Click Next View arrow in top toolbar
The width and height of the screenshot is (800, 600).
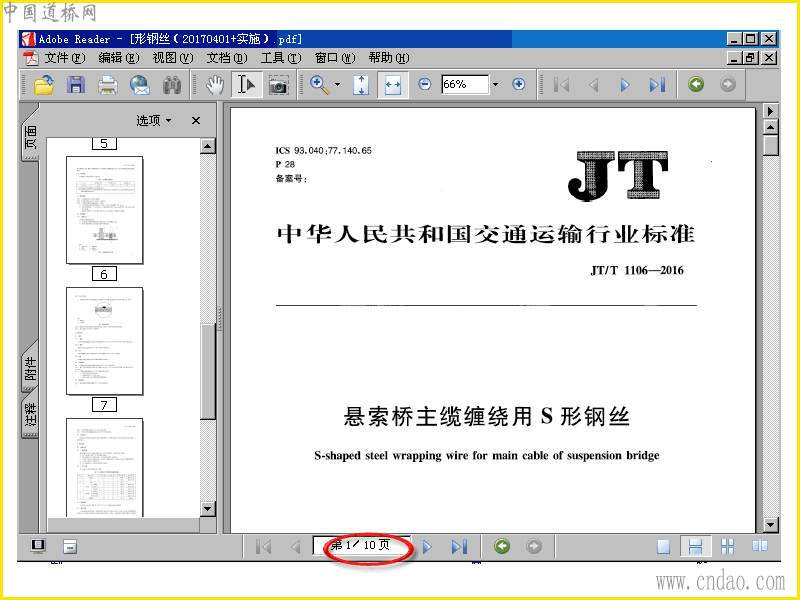[x=728, y=84]
